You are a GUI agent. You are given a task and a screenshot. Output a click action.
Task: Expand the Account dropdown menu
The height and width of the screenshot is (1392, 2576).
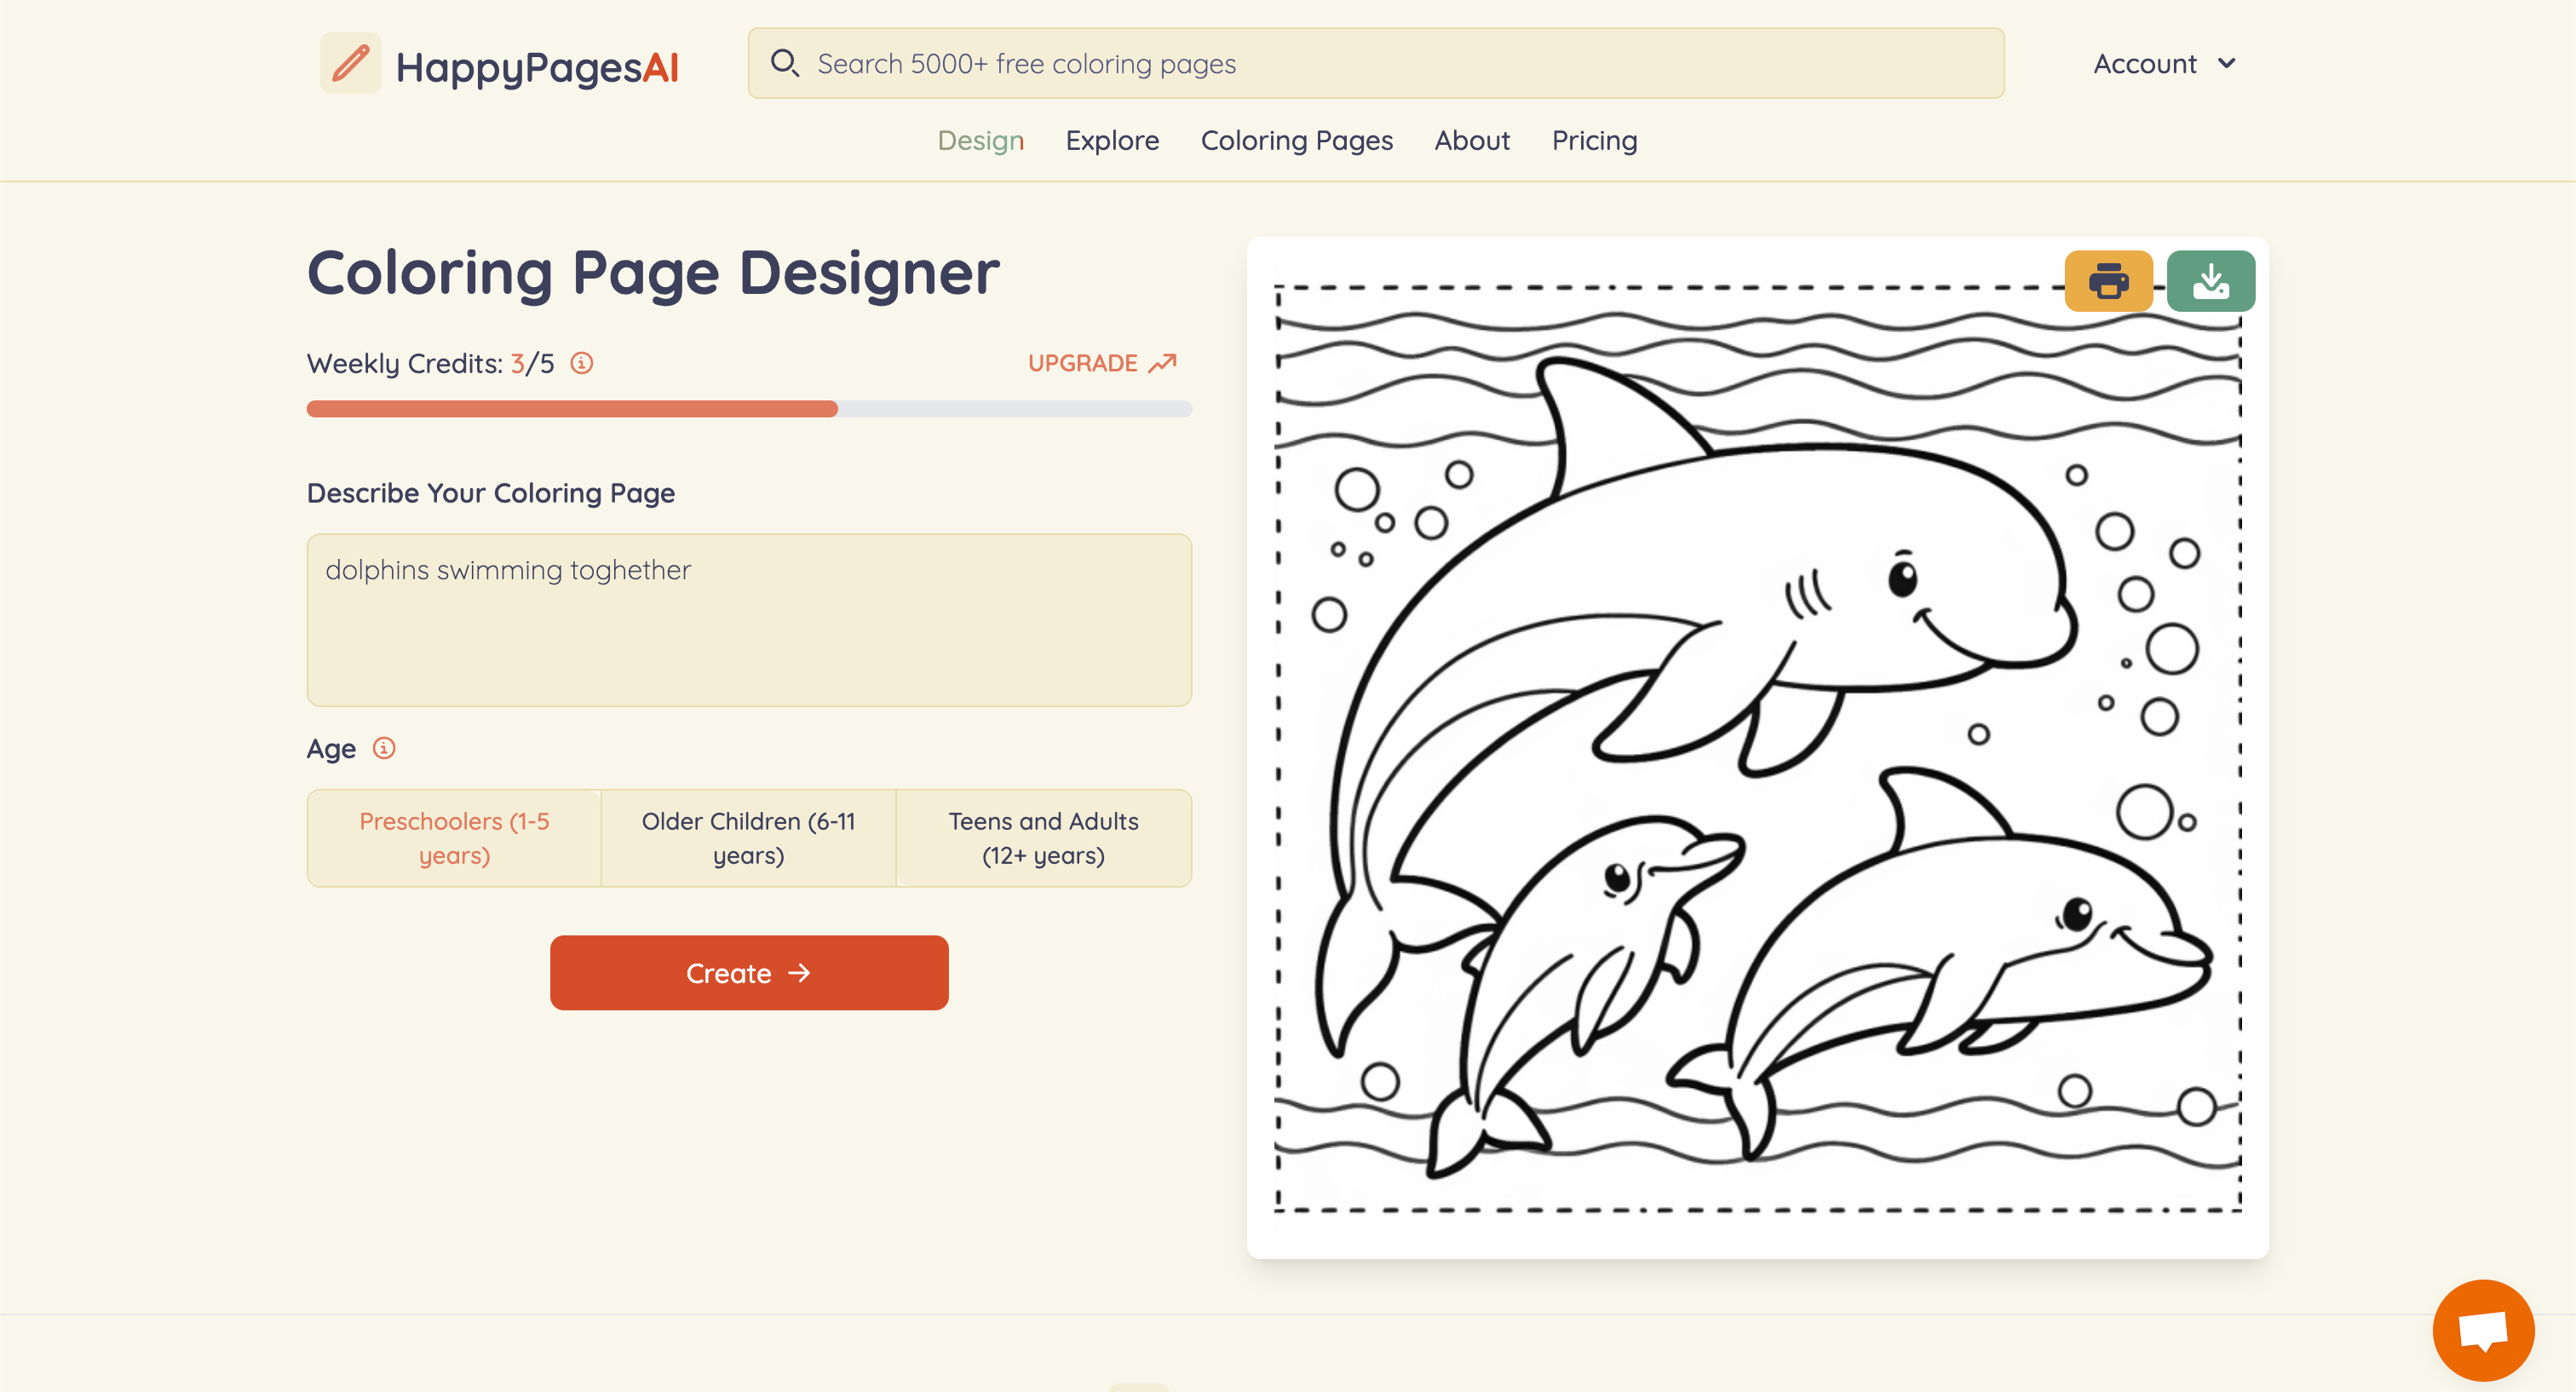(2145, 64)
